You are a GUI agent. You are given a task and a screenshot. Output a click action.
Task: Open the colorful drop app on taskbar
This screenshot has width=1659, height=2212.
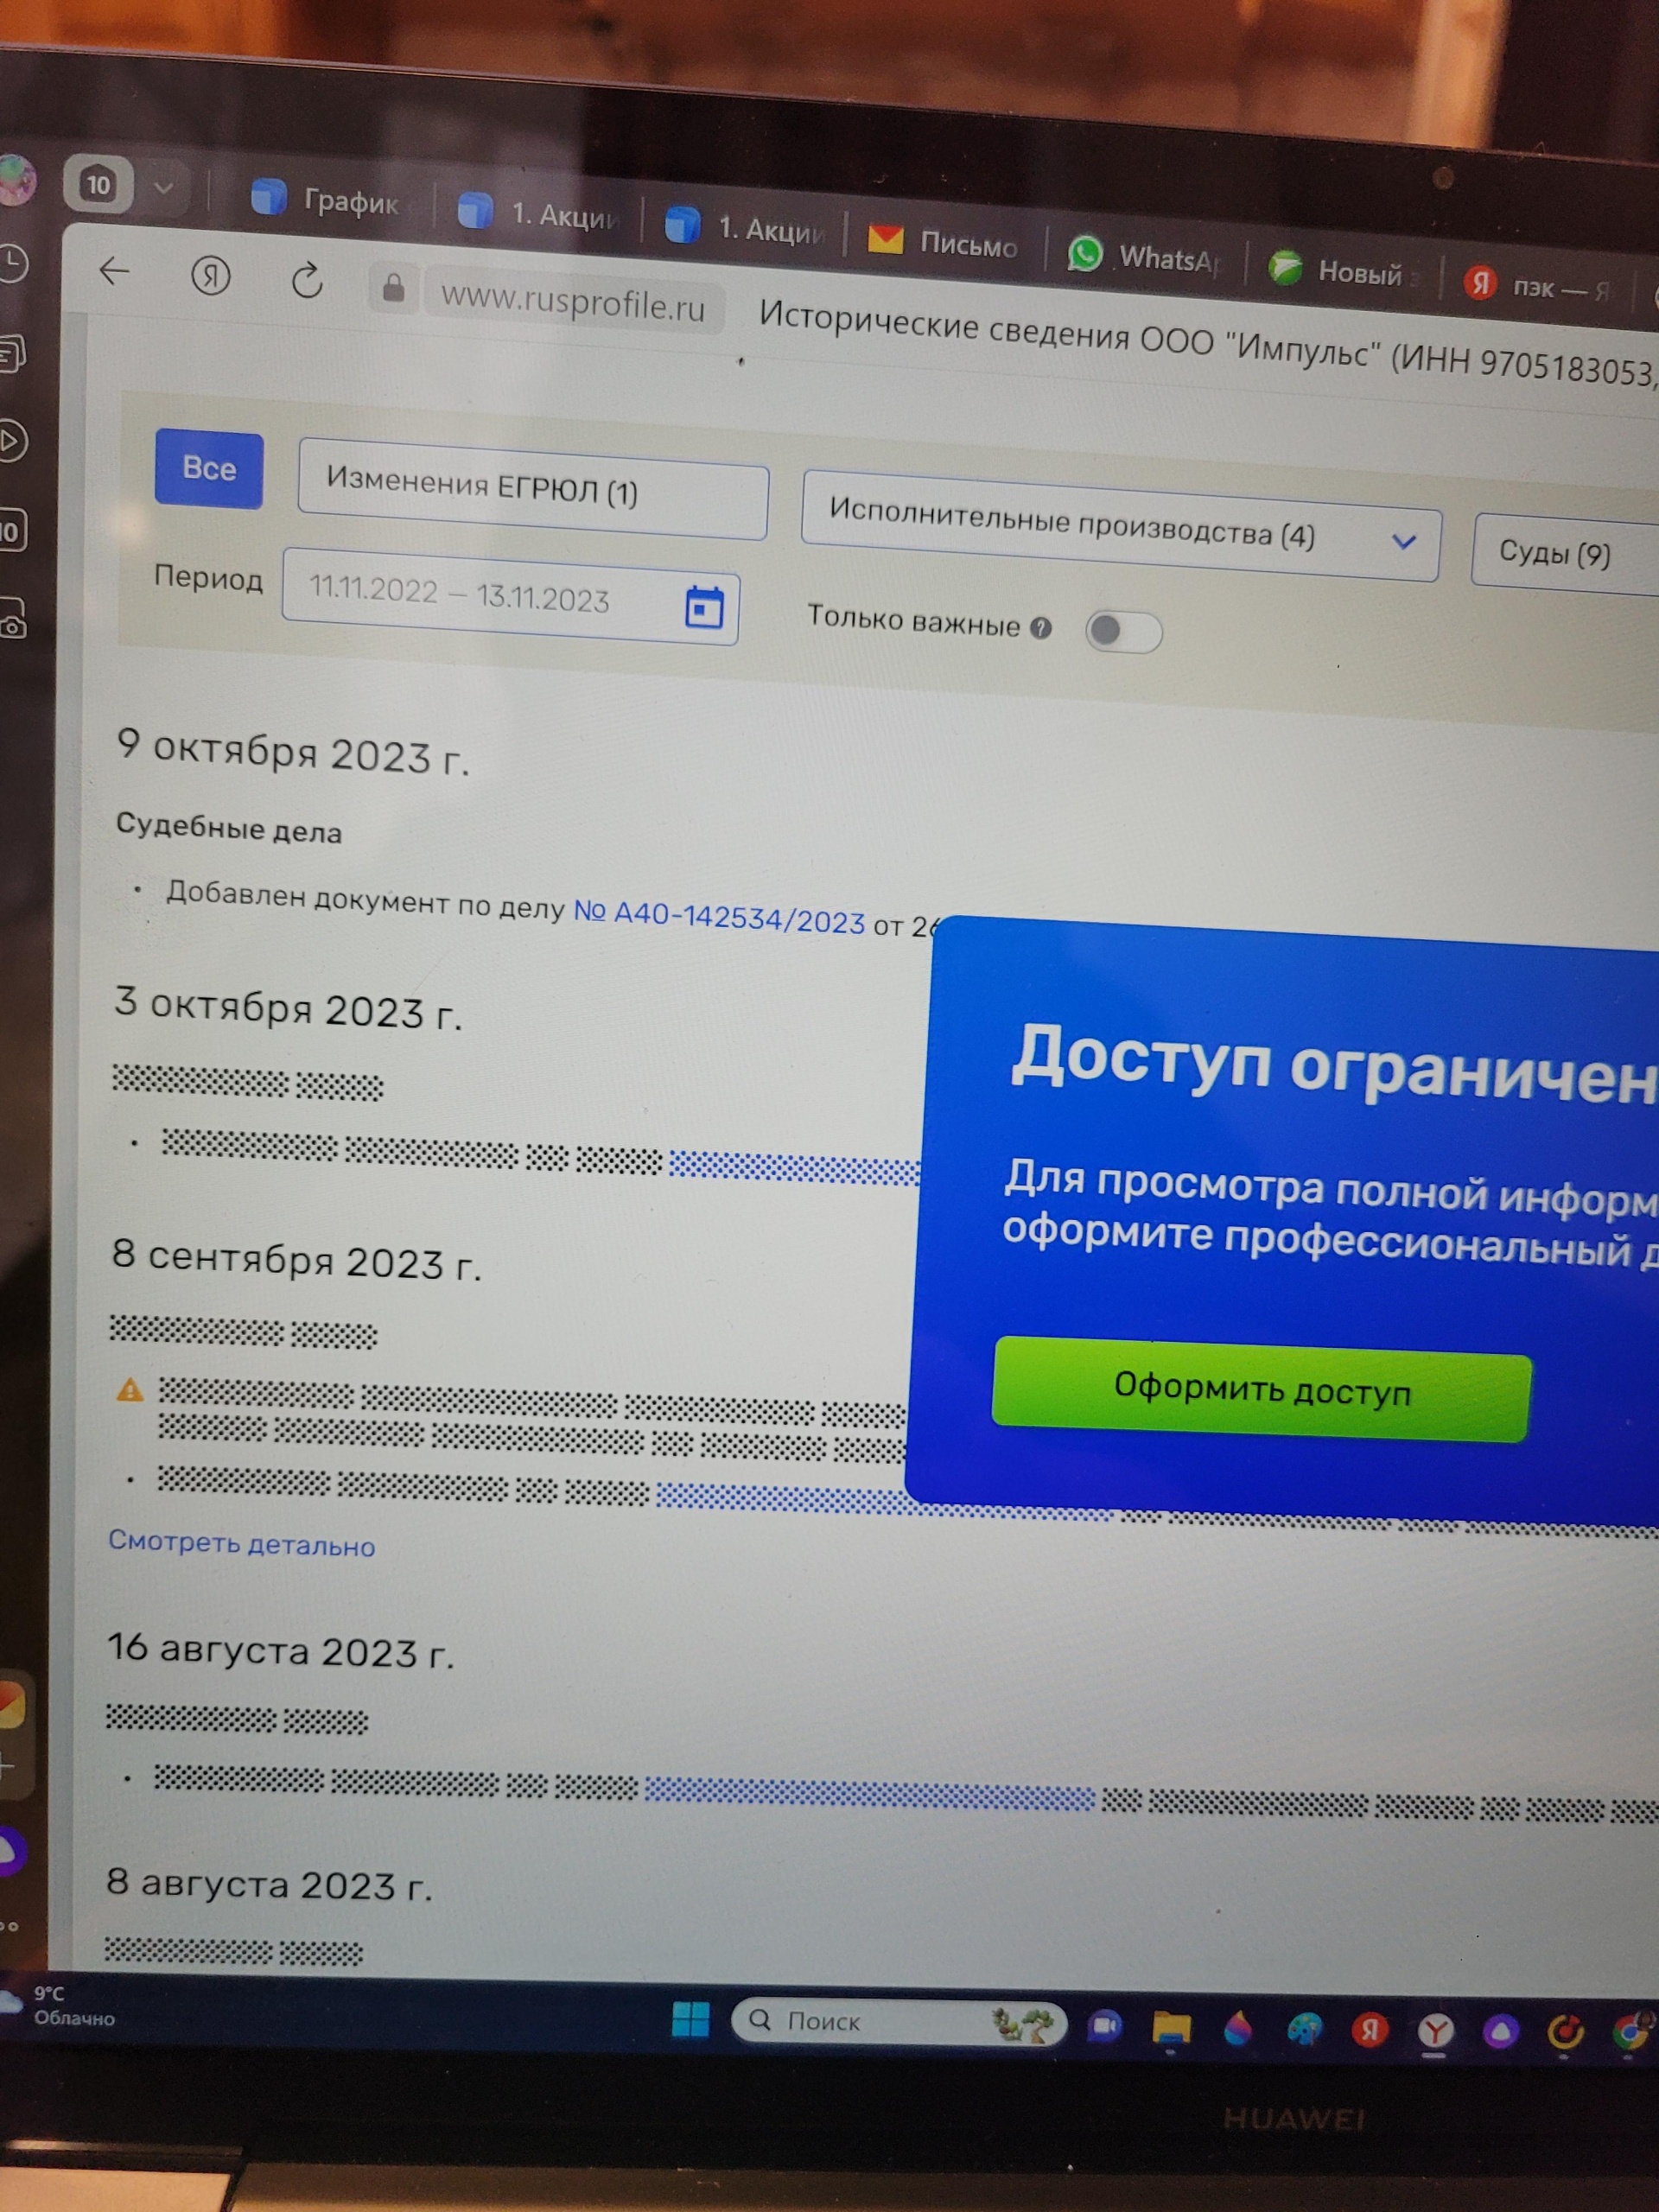point(1238,2028)
